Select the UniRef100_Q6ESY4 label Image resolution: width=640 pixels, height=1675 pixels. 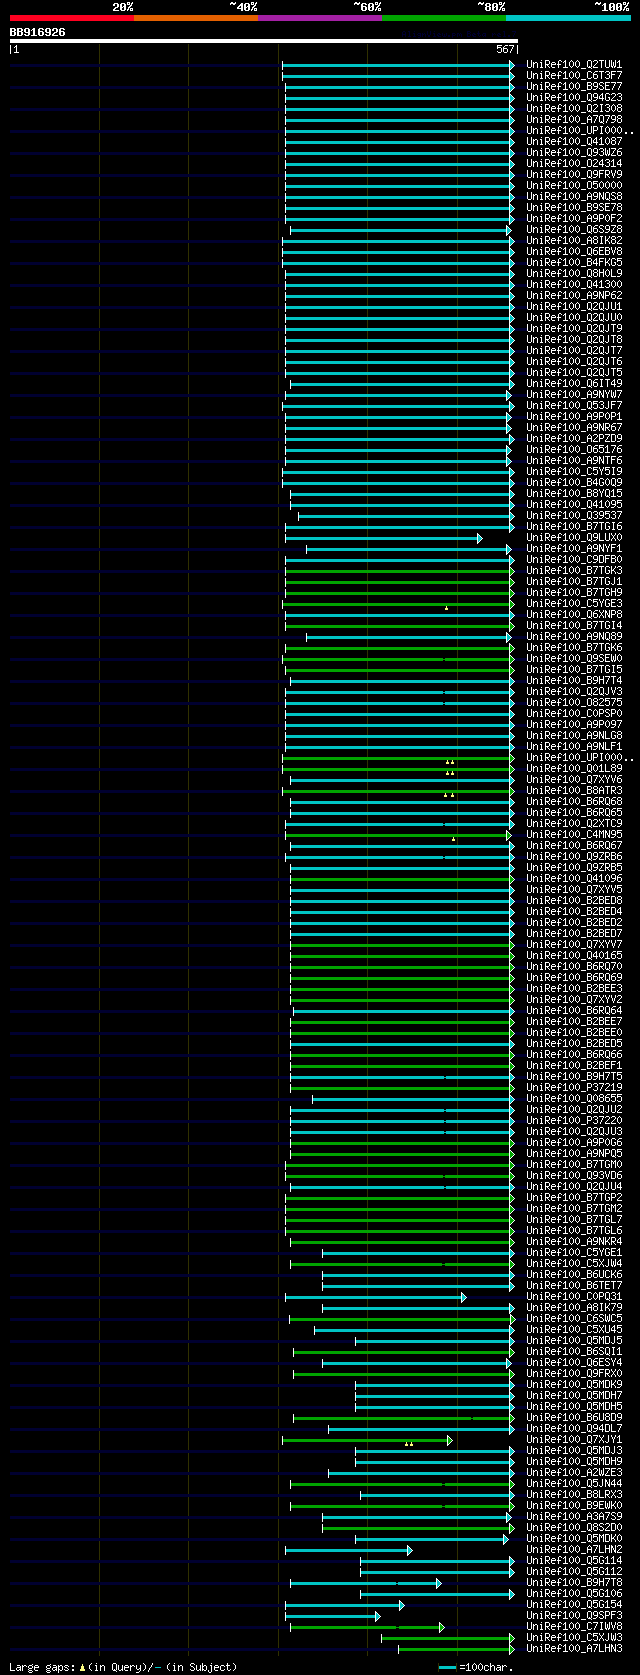point(574,1362)
